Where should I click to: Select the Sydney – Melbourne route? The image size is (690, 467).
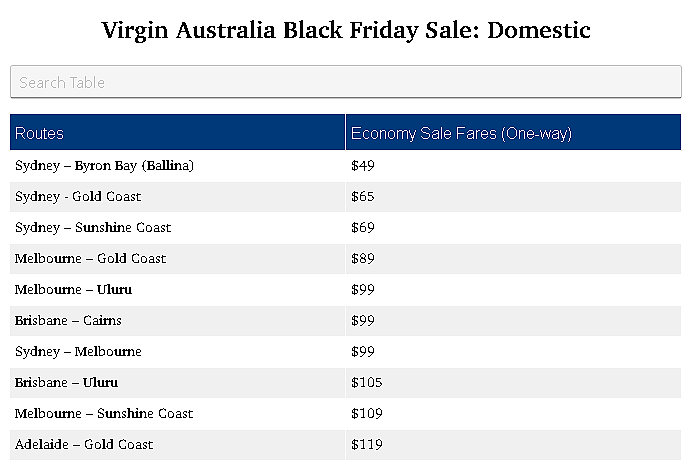78,351
